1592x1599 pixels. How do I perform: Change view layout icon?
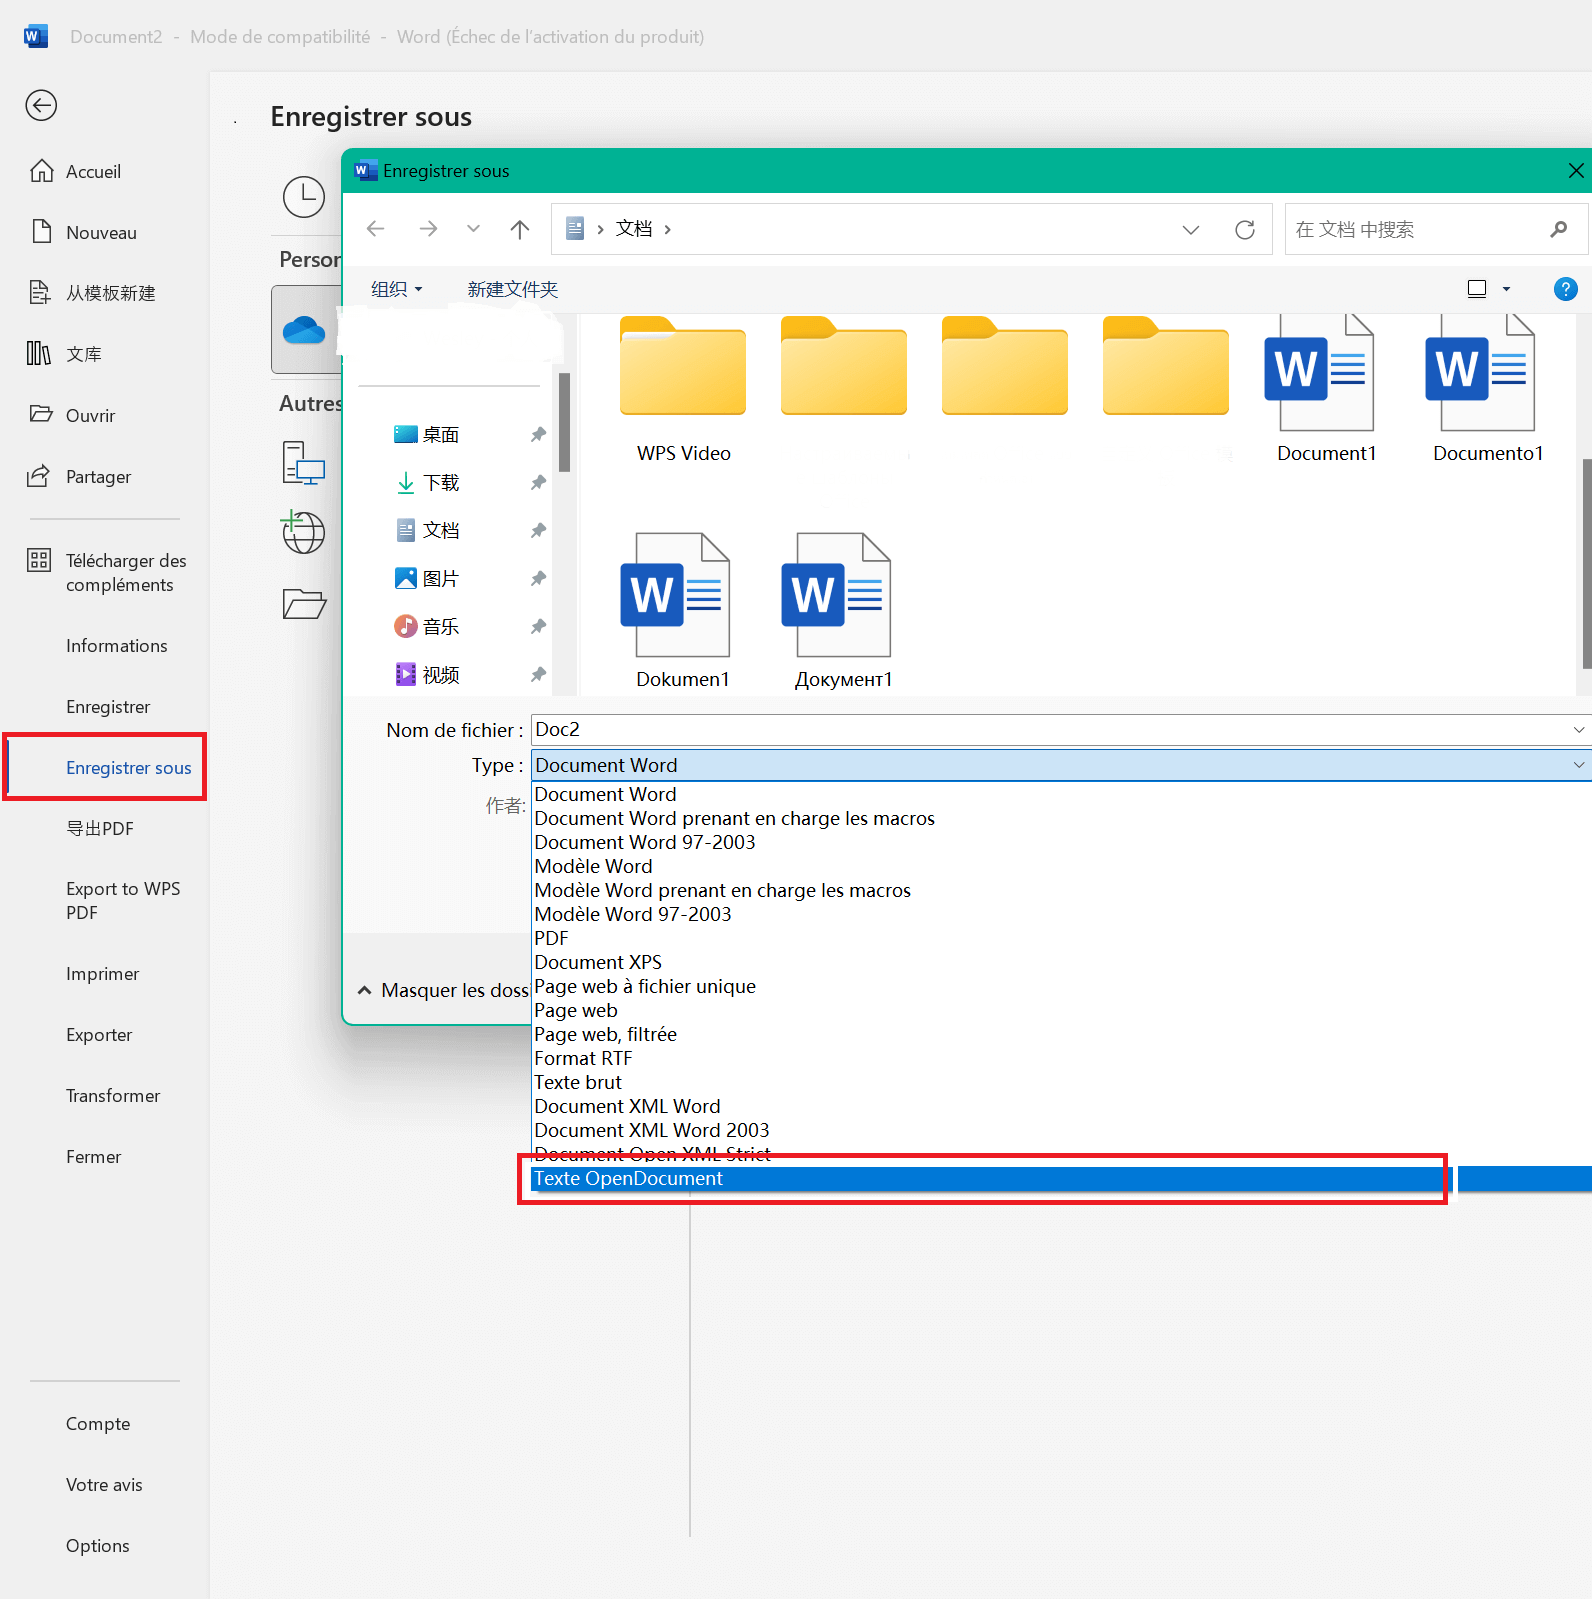click(x=1477, y=289)
